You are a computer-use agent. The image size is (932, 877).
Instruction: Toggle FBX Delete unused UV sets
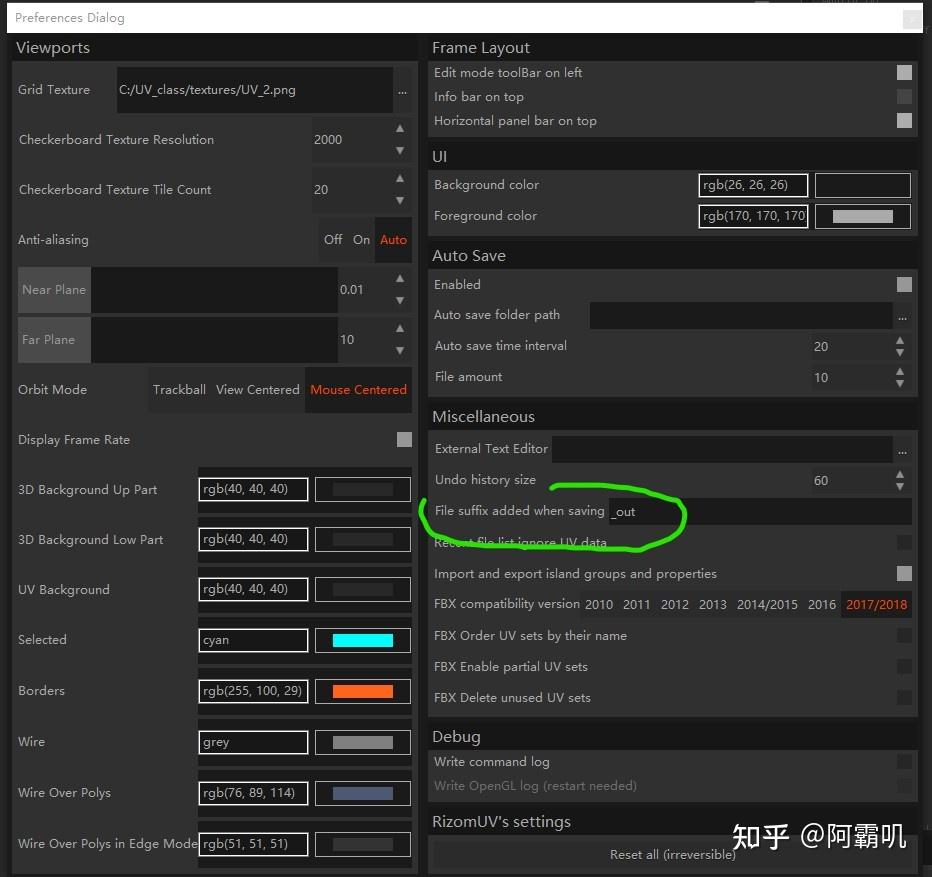pyautogui.click(x=904, y=697)
